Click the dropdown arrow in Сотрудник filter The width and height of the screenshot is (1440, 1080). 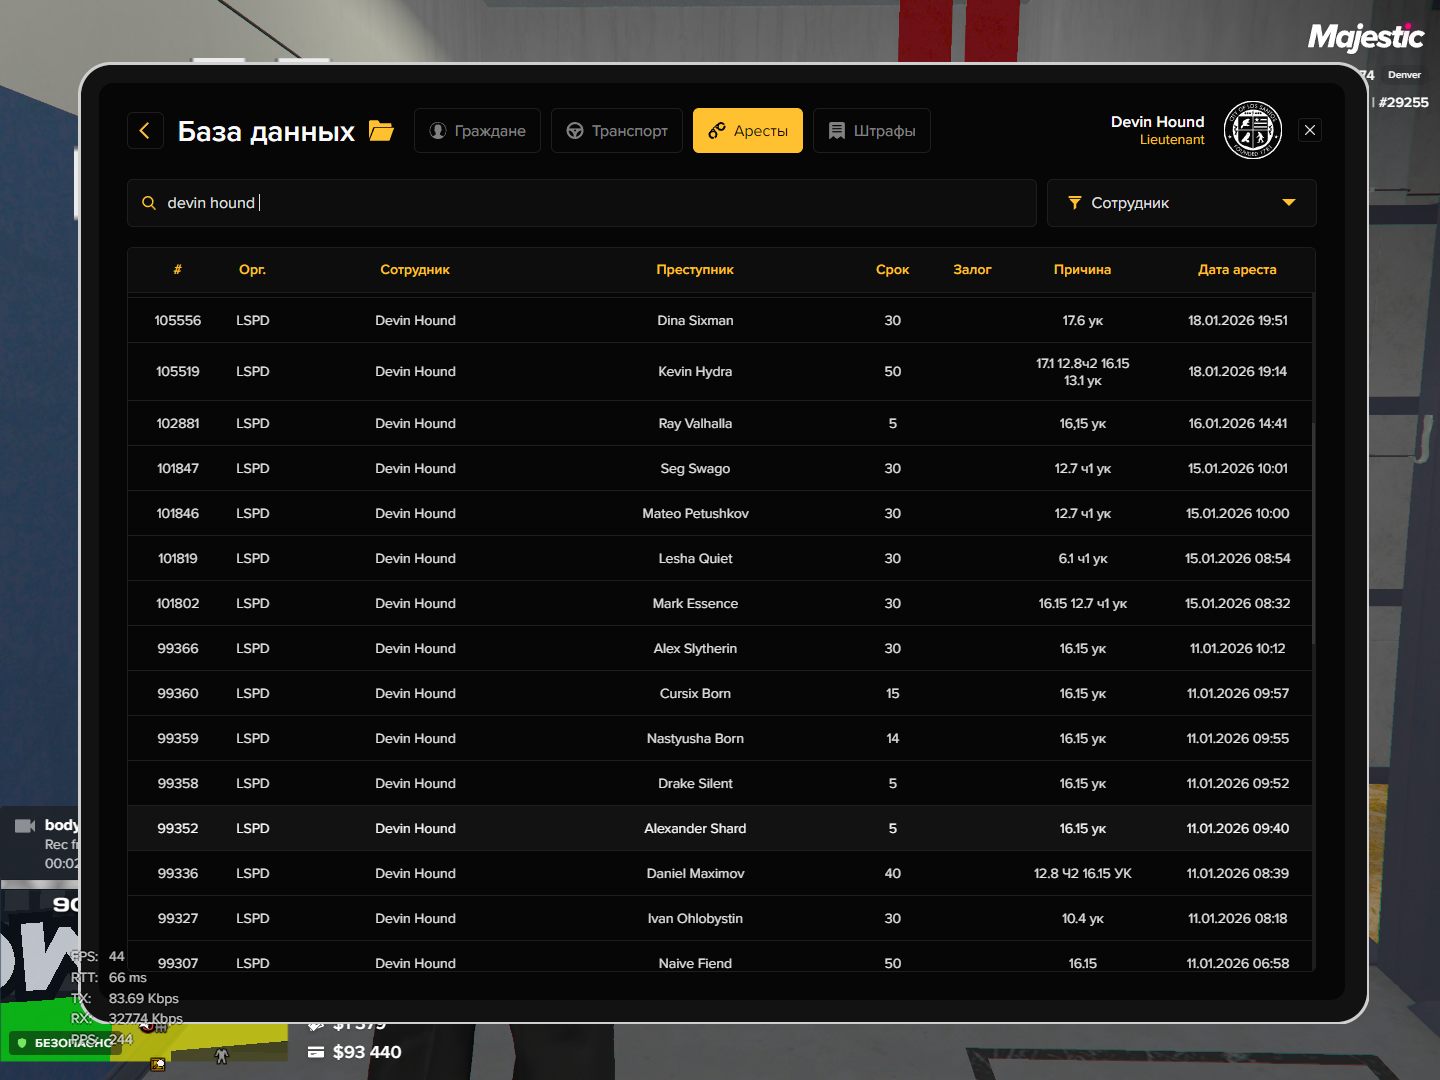[x=1289, y=203]
